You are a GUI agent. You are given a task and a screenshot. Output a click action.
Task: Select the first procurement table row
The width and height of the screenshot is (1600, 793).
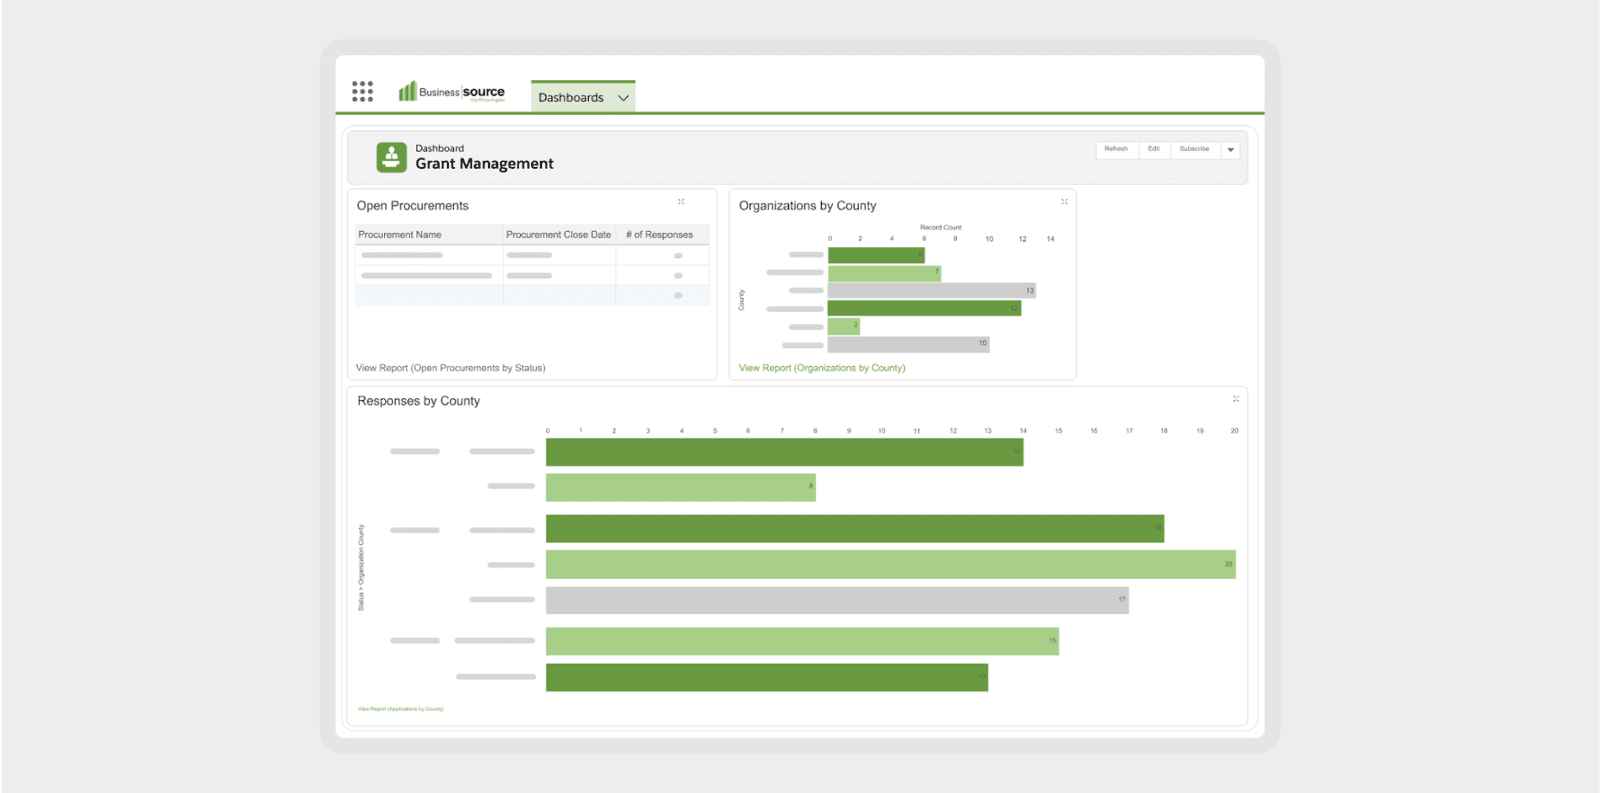(532, 255)
